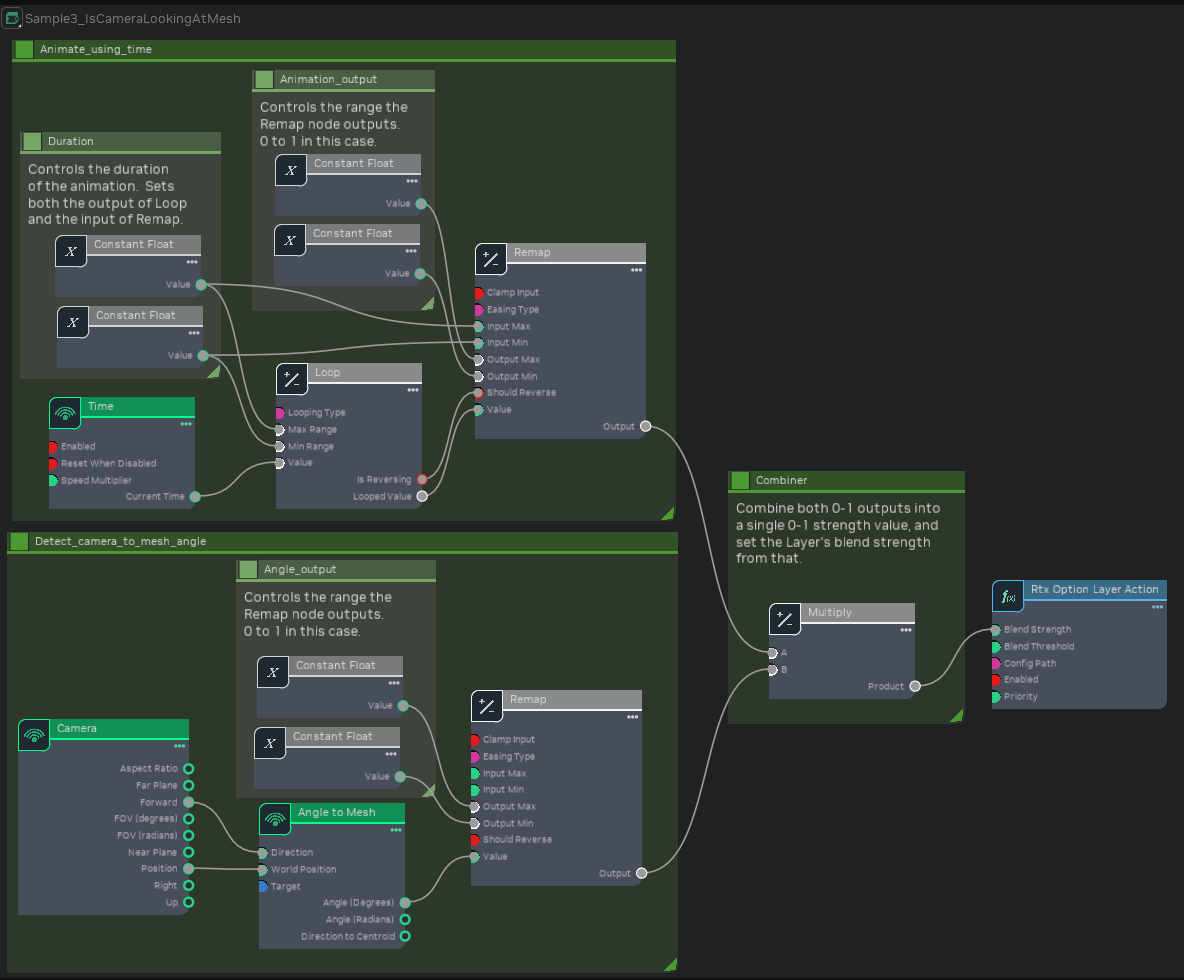Click the pink Looping Type port on Loop
This screenshot has width=1184, height=980.
[x=282, y=412]
